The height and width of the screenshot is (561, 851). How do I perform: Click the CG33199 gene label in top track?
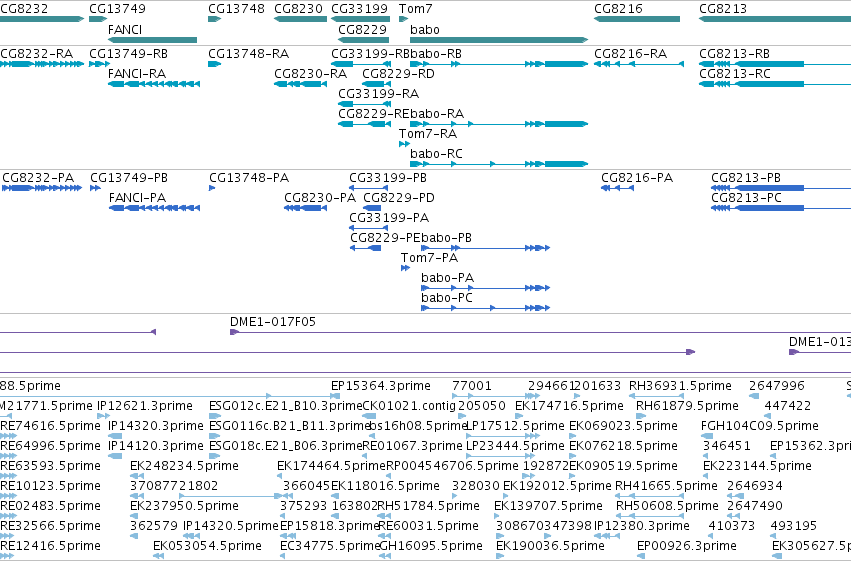[359, 9]
